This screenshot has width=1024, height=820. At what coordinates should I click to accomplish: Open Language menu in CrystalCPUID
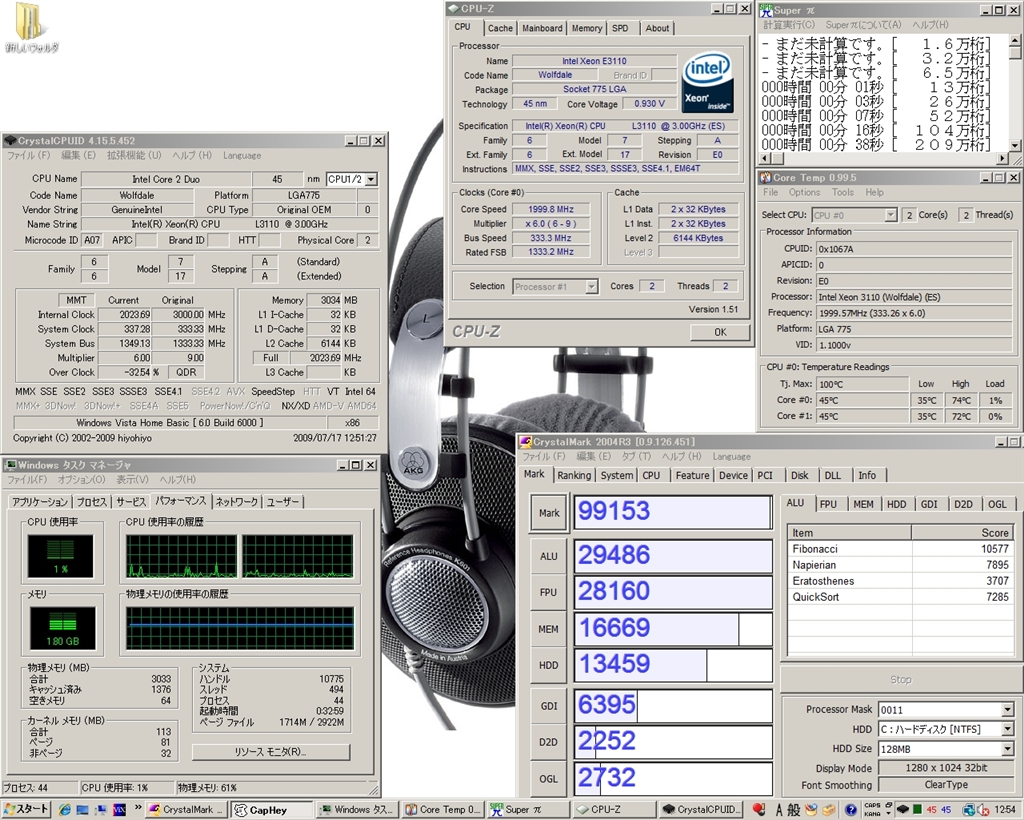click(x=242, y=155)
